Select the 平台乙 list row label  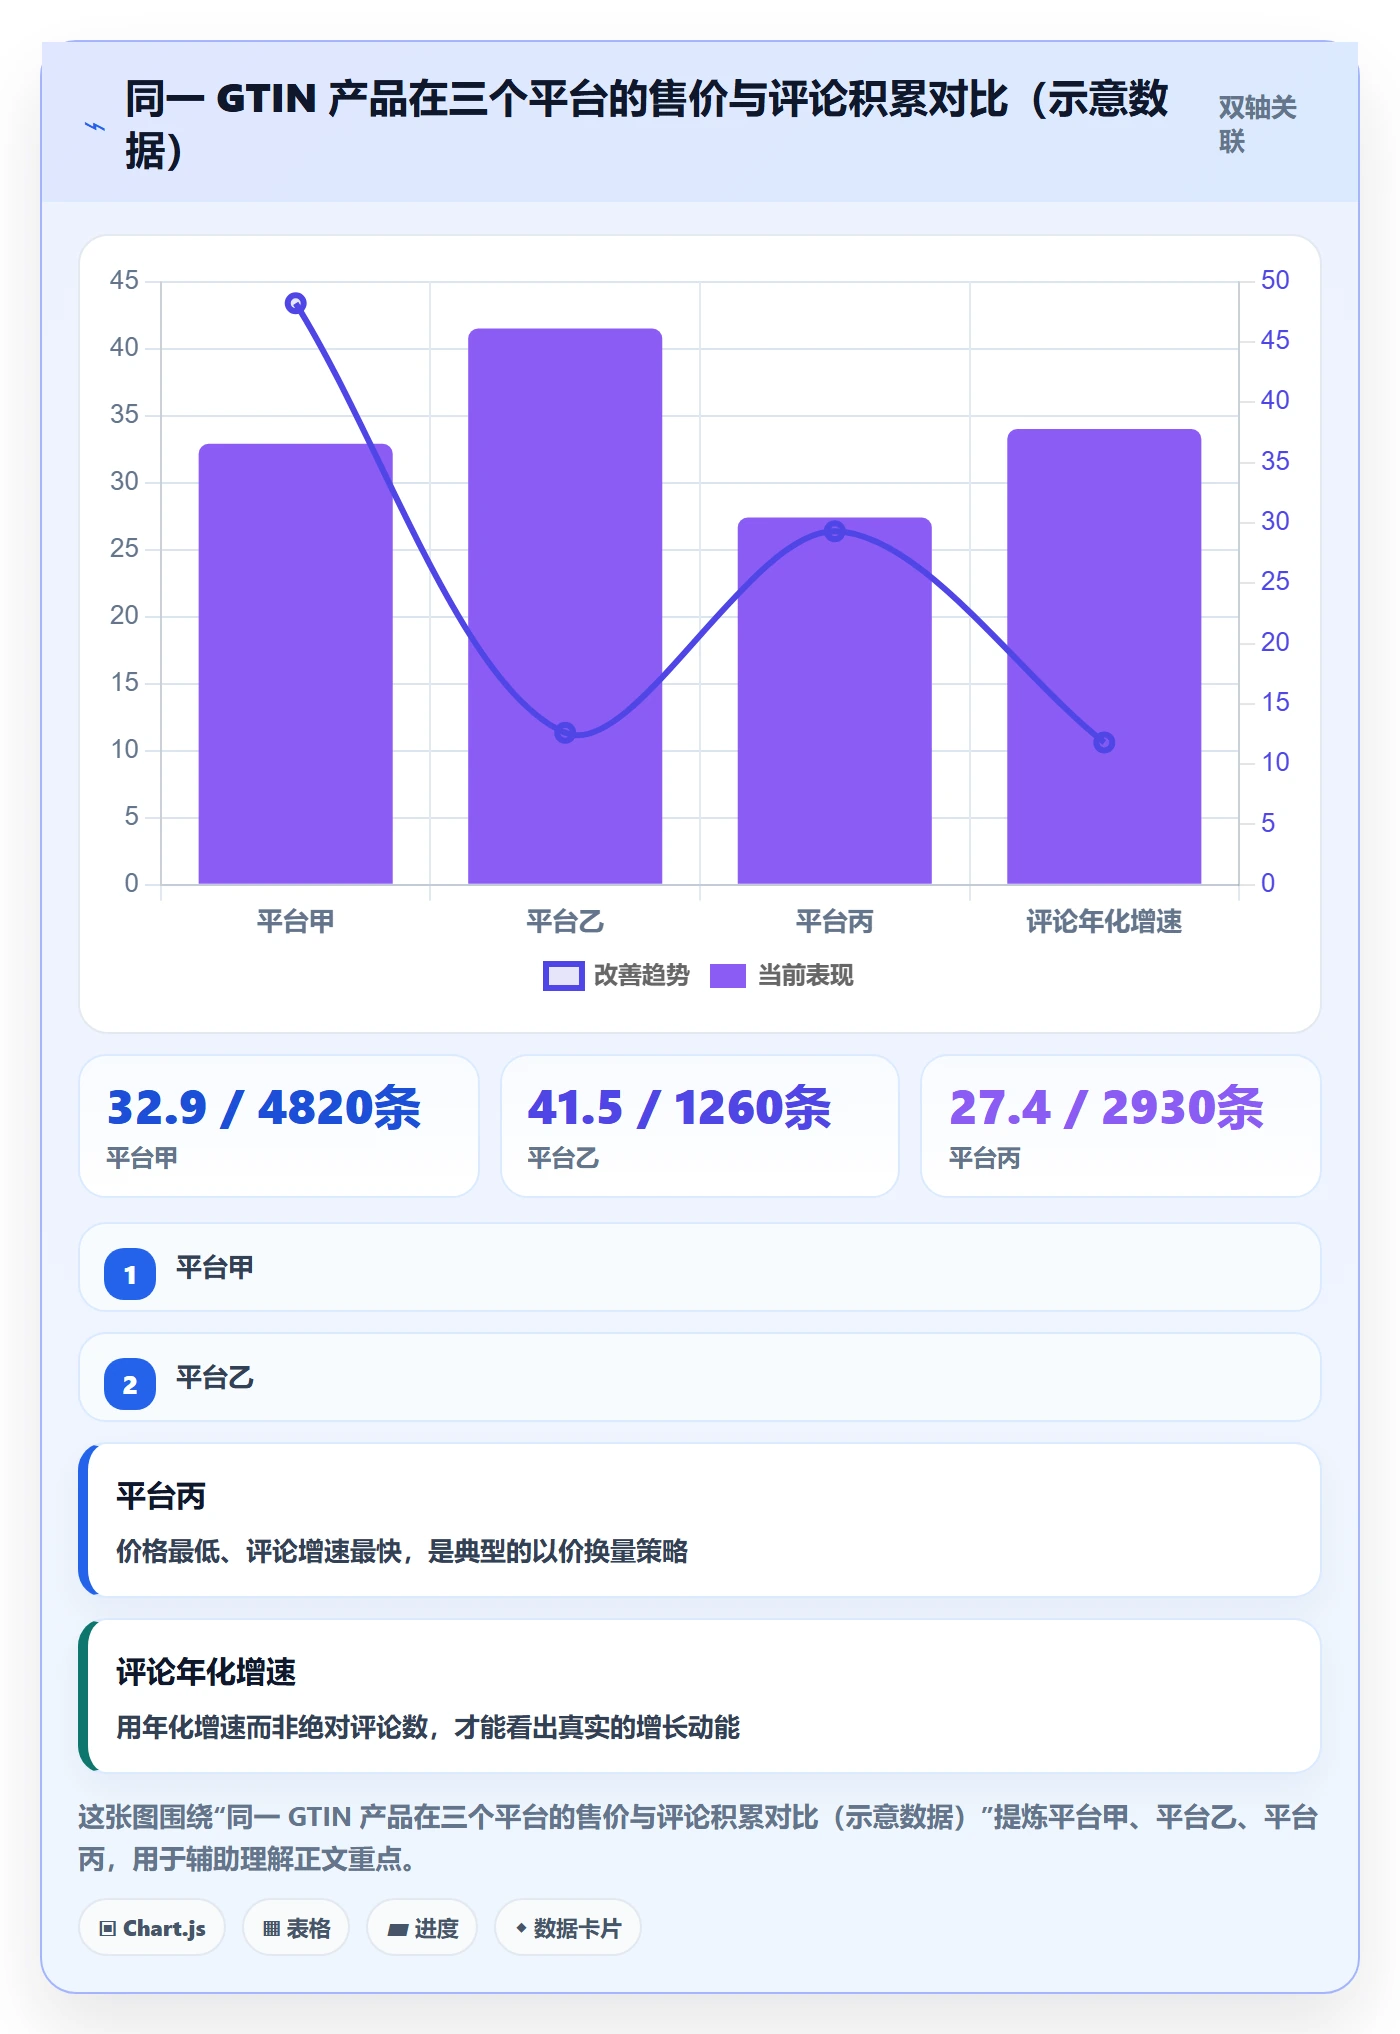215,1378
